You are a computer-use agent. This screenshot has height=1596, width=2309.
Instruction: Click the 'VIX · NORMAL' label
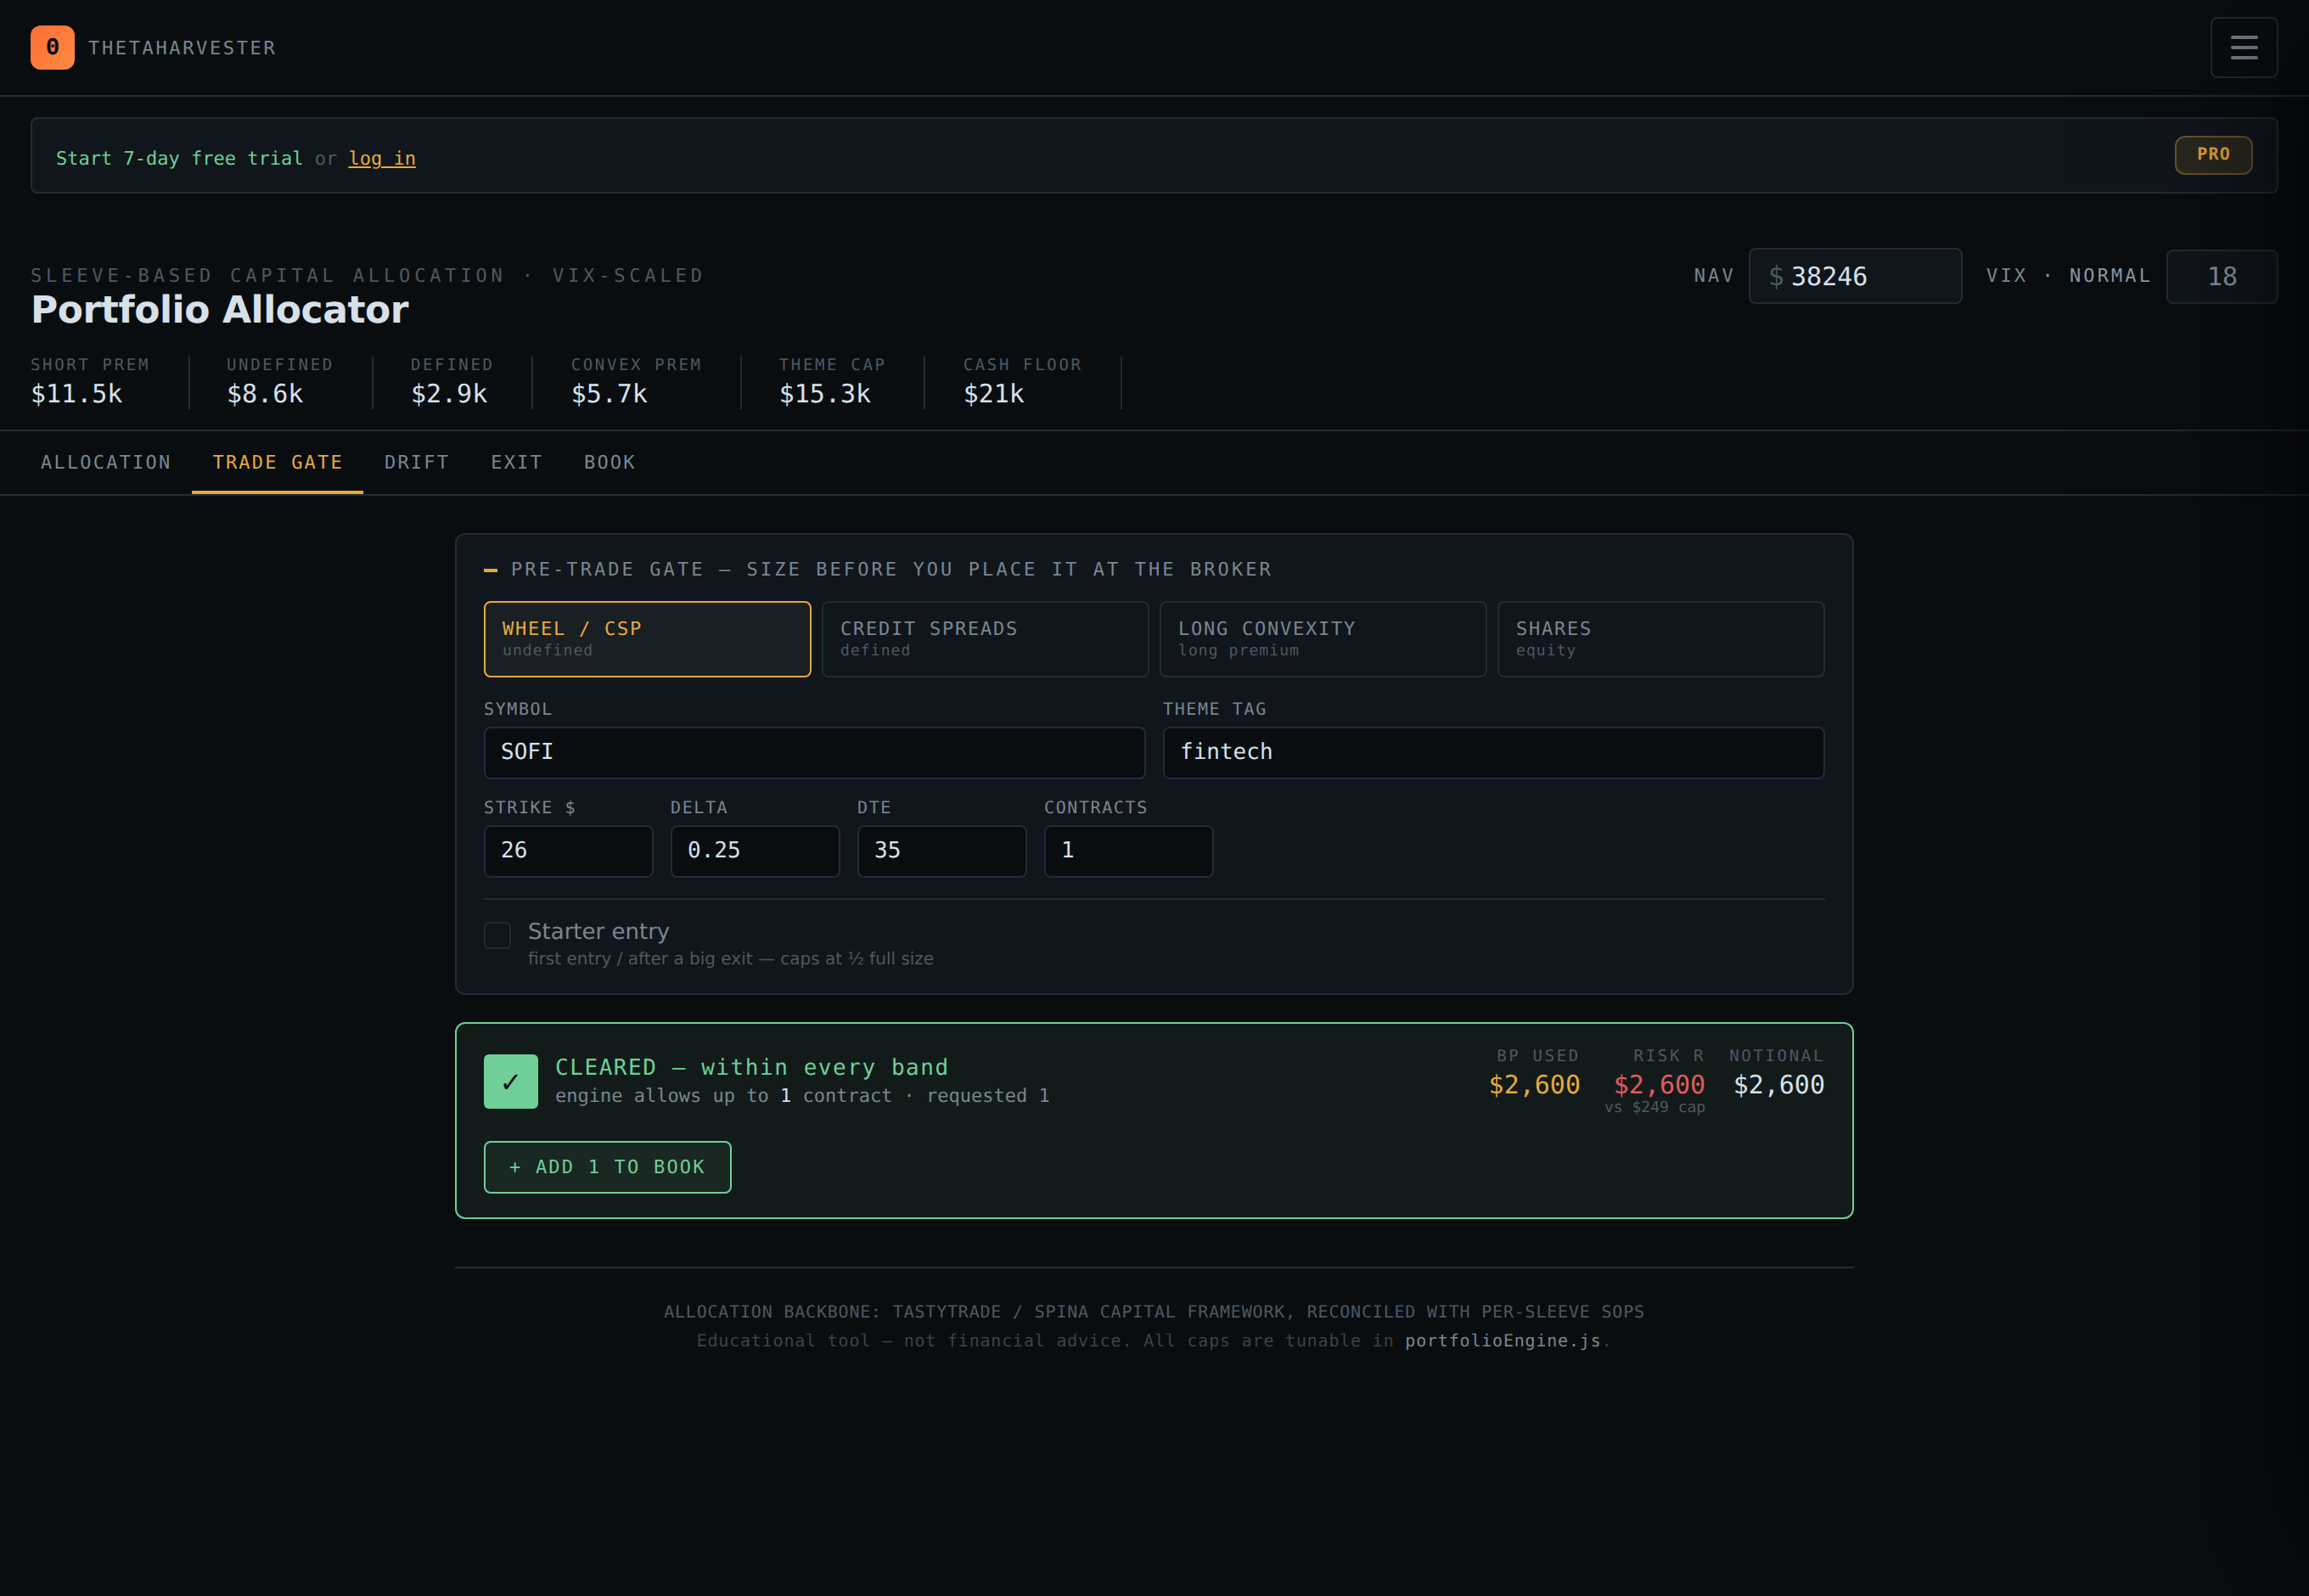2068,276
